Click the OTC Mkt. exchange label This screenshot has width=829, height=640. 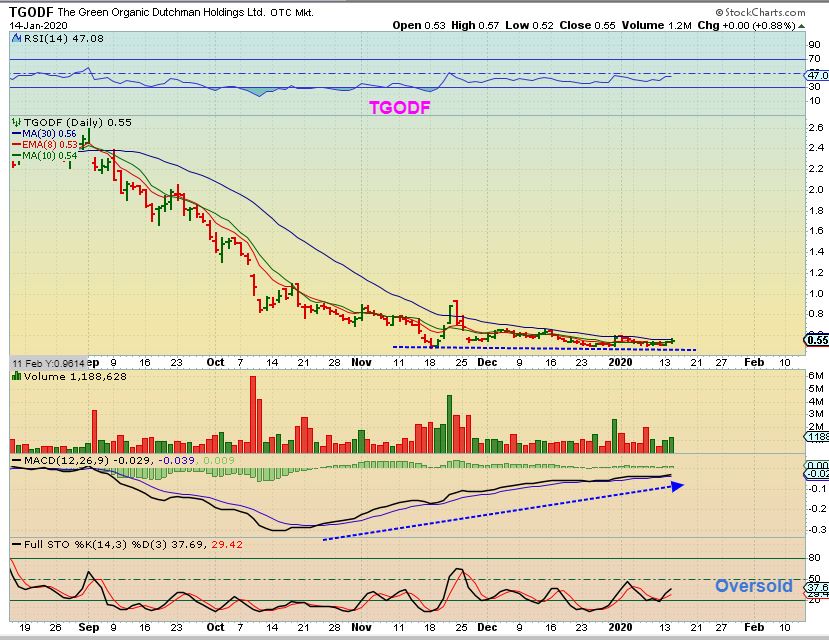pyautogui.click(x=292, y=13)
